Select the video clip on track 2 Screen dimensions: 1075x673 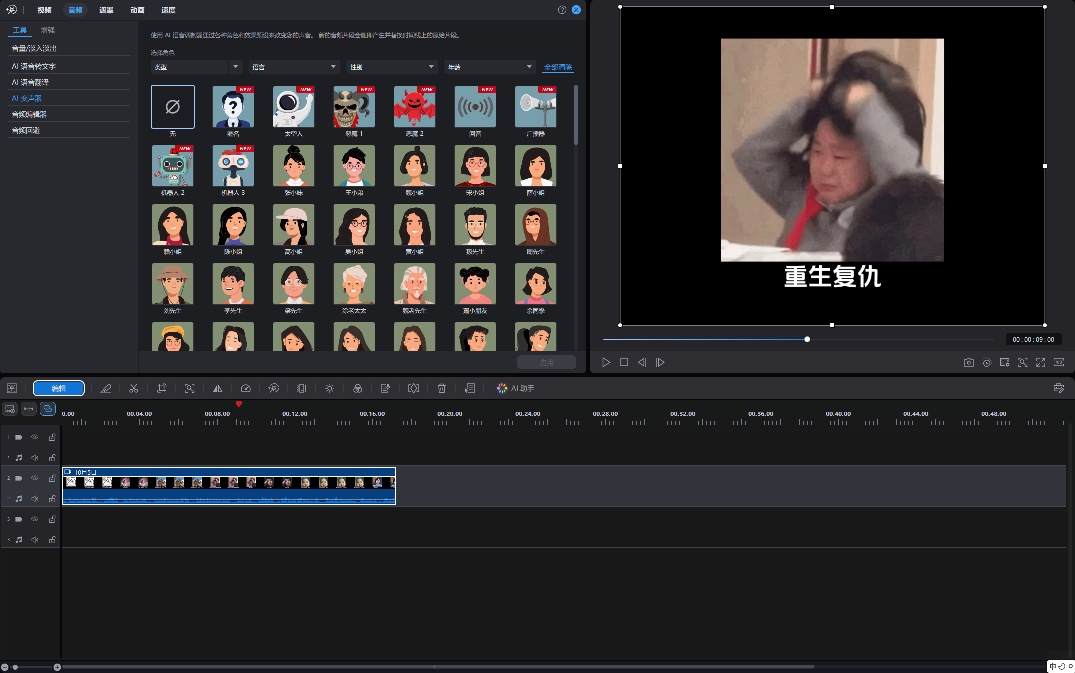(229, 486)
